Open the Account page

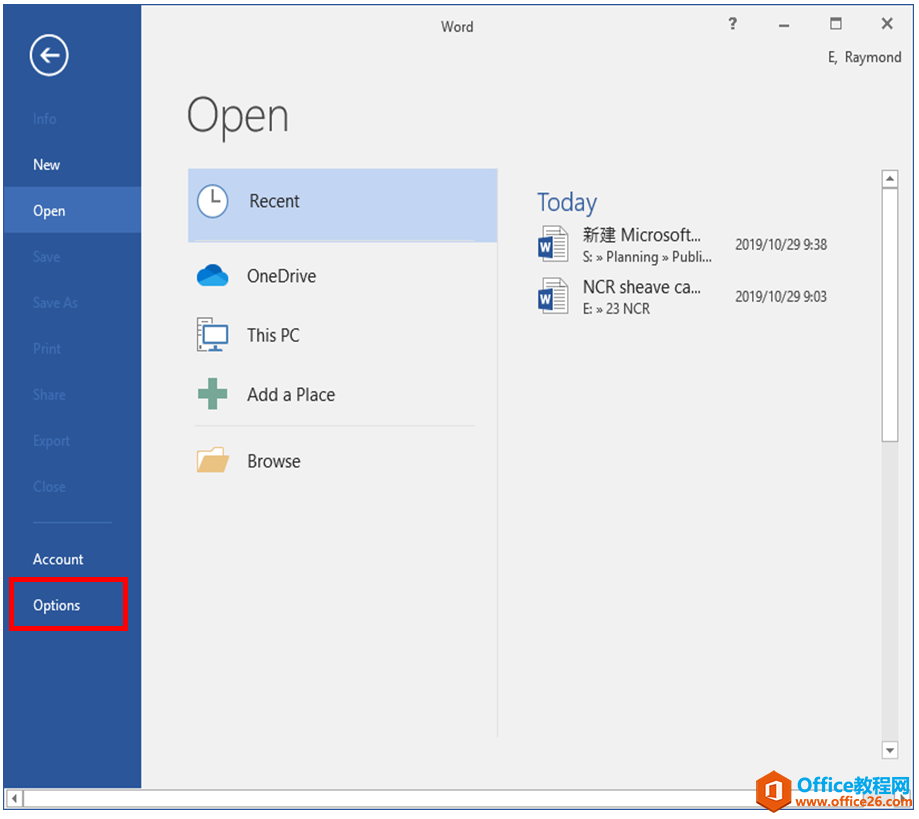(x=58, y=559)
